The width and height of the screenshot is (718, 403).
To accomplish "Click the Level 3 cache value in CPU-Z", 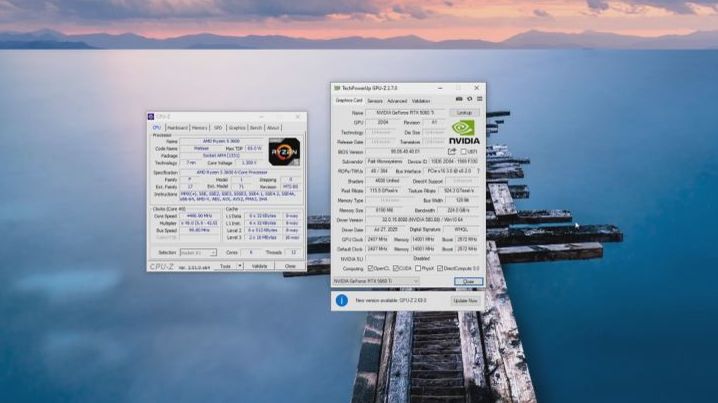I will point(263,238).
